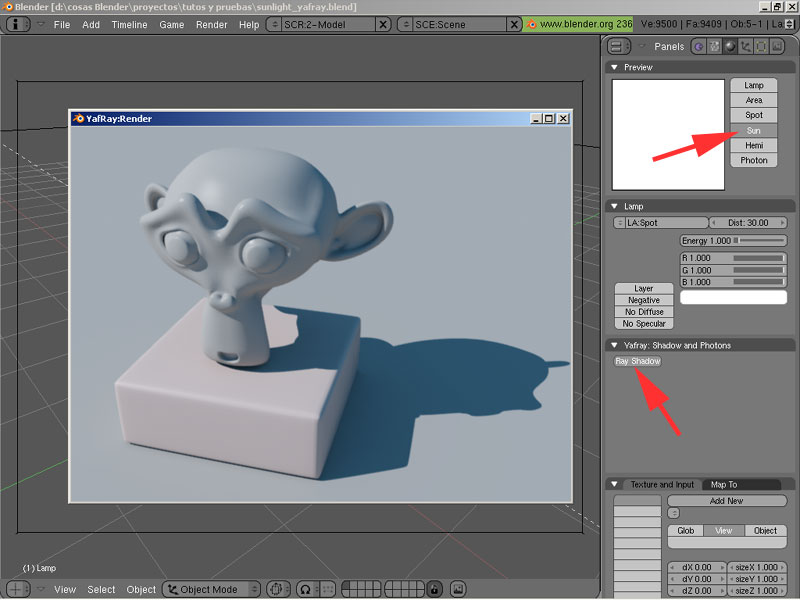Select the Sun lamp type
This screenshot has width=800, height=600.
pyautogui.click(x=754, y=130)
